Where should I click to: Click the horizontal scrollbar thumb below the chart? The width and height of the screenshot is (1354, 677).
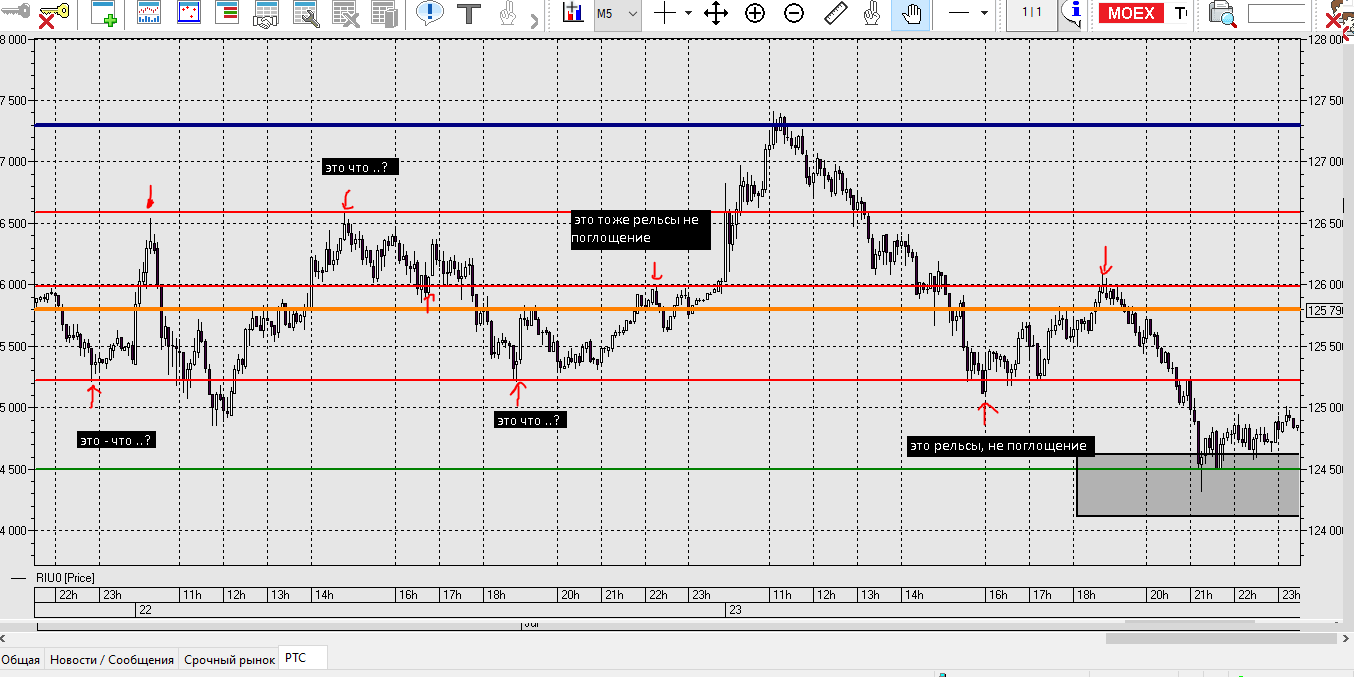tap(1223, 638)
